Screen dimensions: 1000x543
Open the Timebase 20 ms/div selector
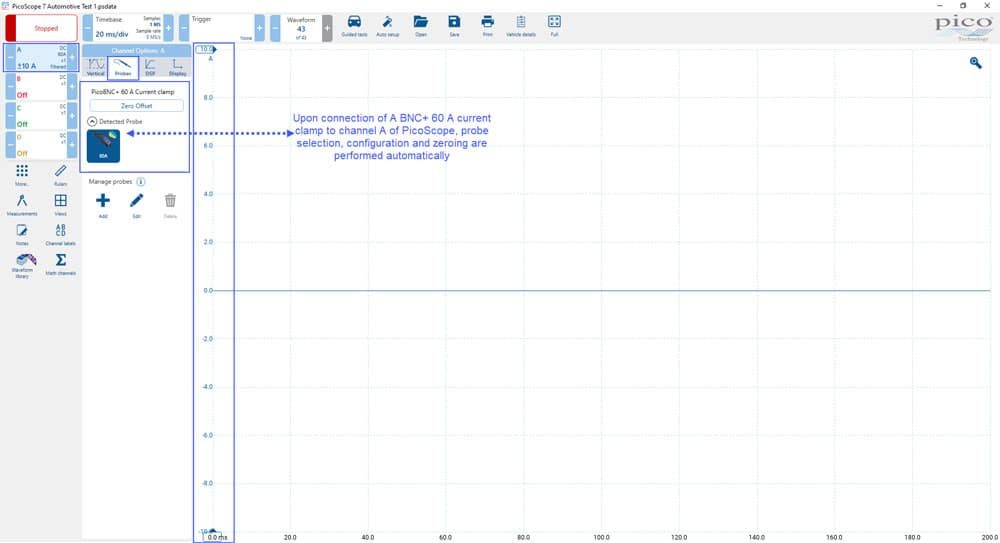click(128, 28)
